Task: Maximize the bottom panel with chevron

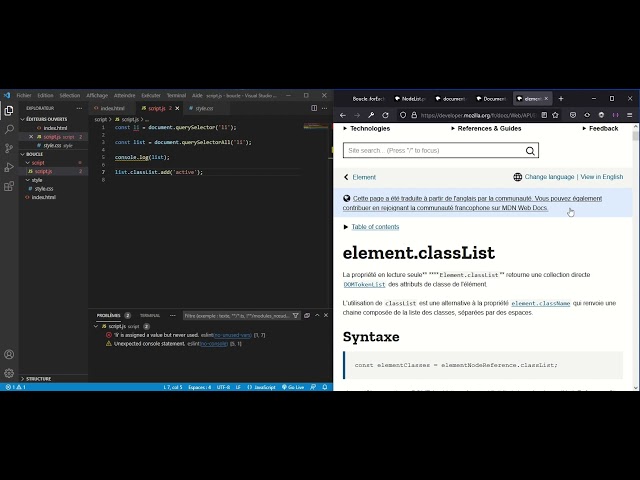Action: [317, 316]
